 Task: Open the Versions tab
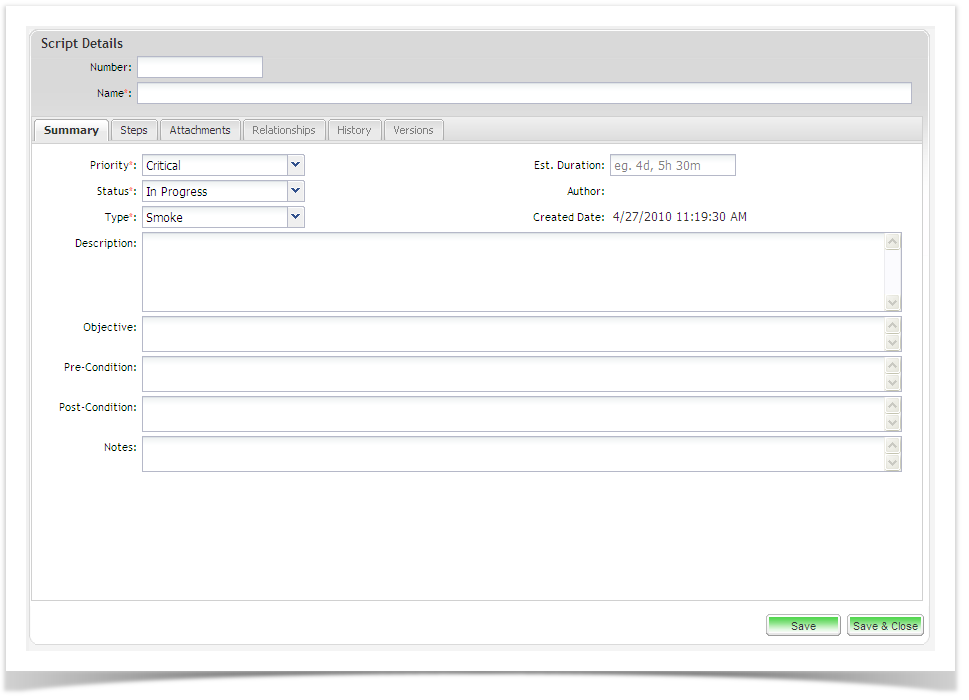[413, 130]
